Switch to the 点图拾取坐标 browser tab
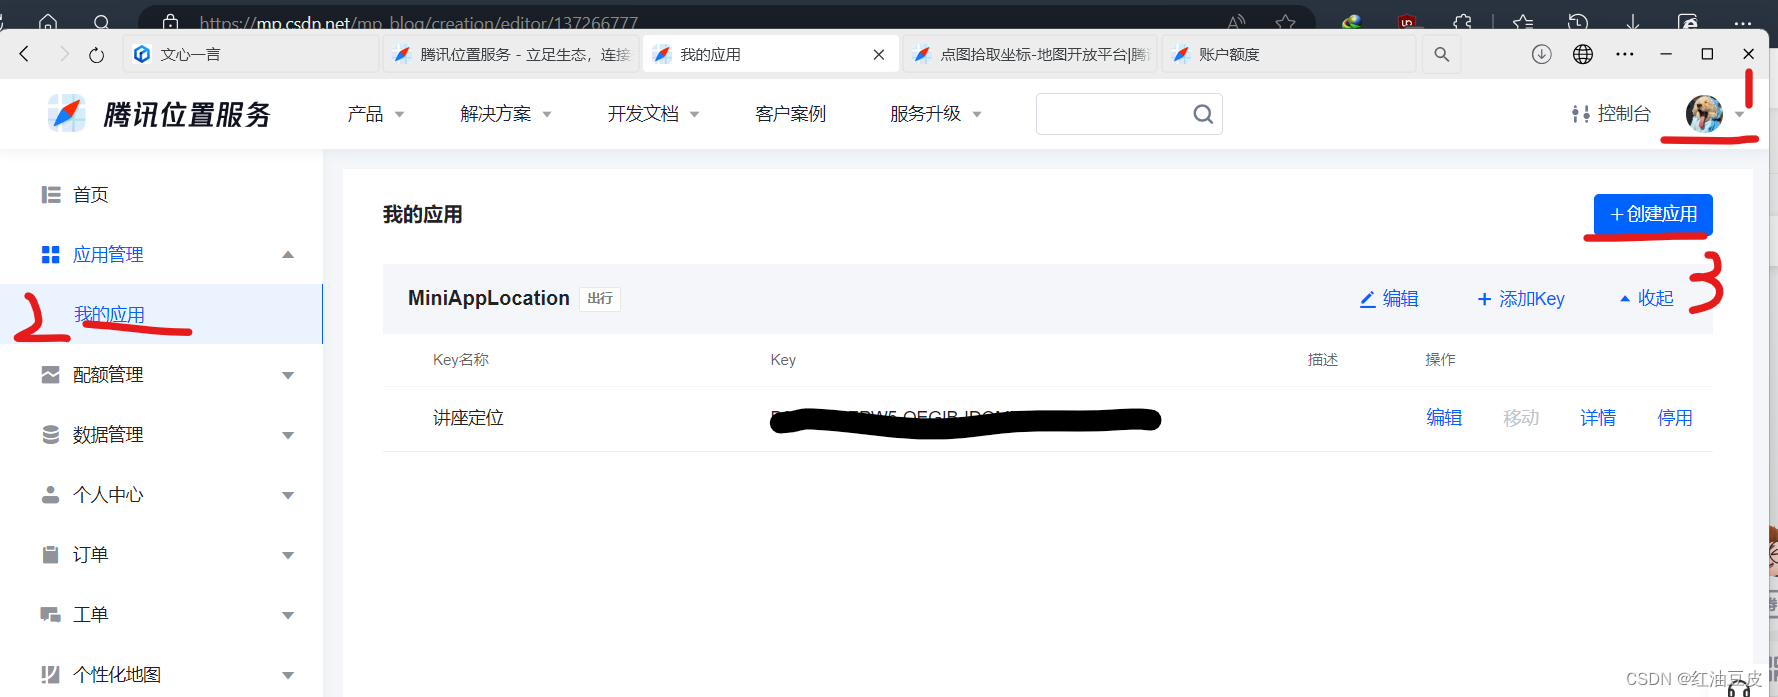 [1031, 54]
